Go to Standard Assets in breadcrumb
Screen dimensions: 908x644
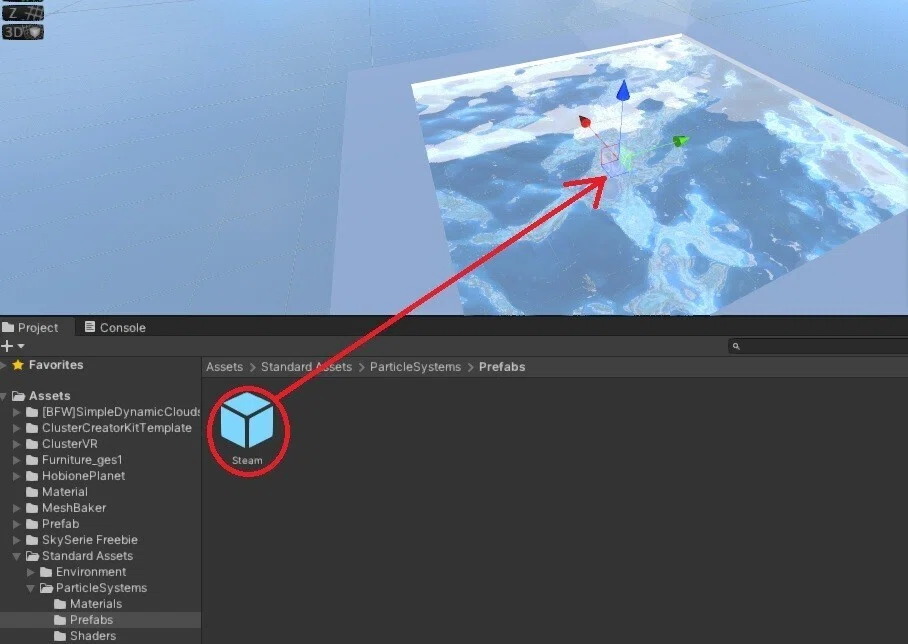point(306,367)
